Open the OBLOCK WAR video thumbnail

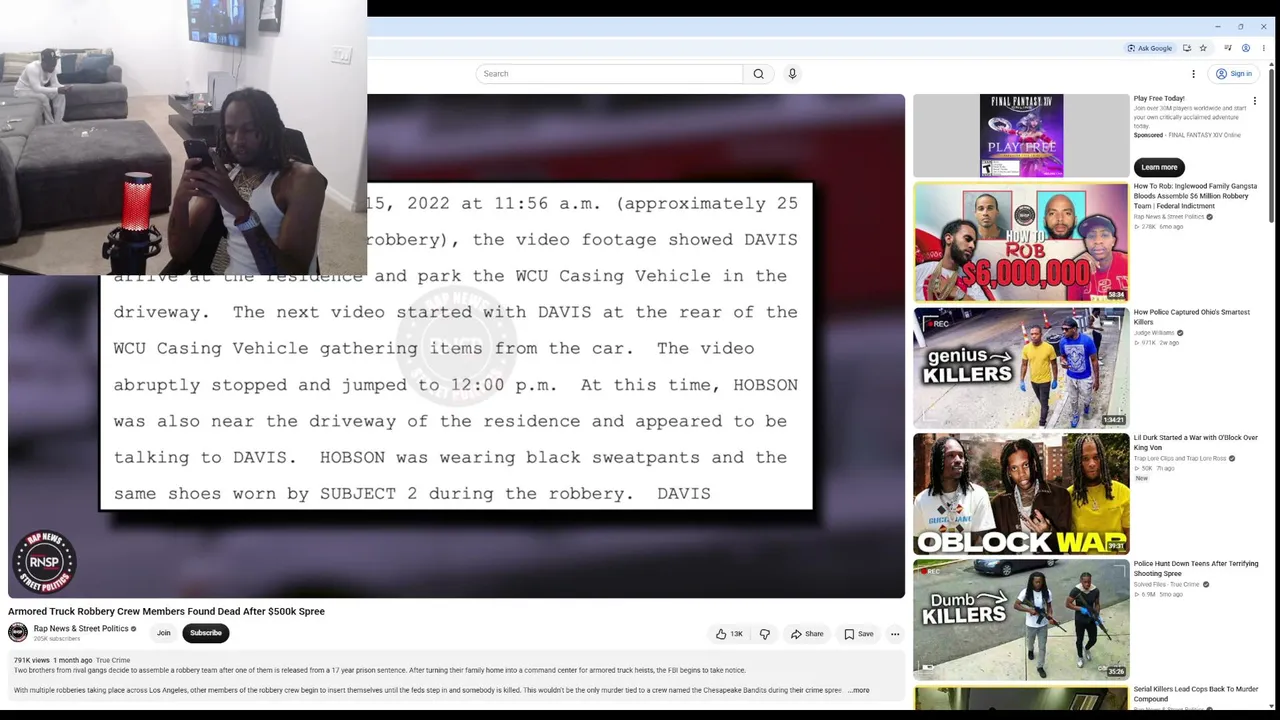1021,494
